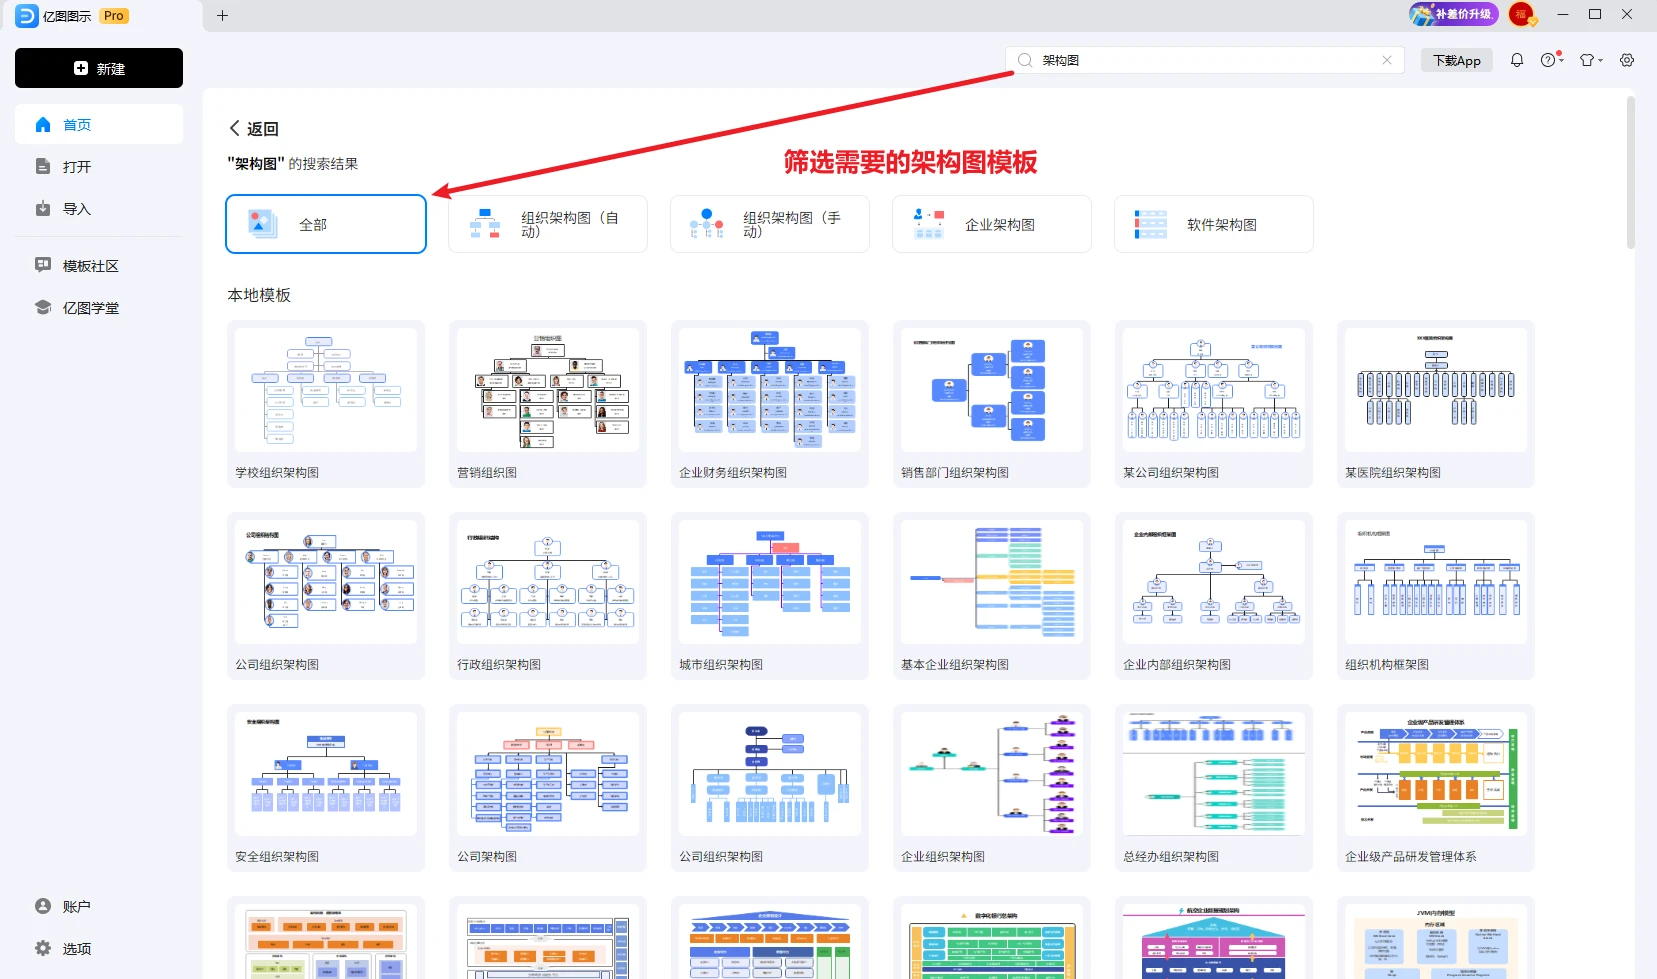Open the 企业财务组织架构图 template thumbnail
This screenshot has height=979, width=1657.
[770, 390]
